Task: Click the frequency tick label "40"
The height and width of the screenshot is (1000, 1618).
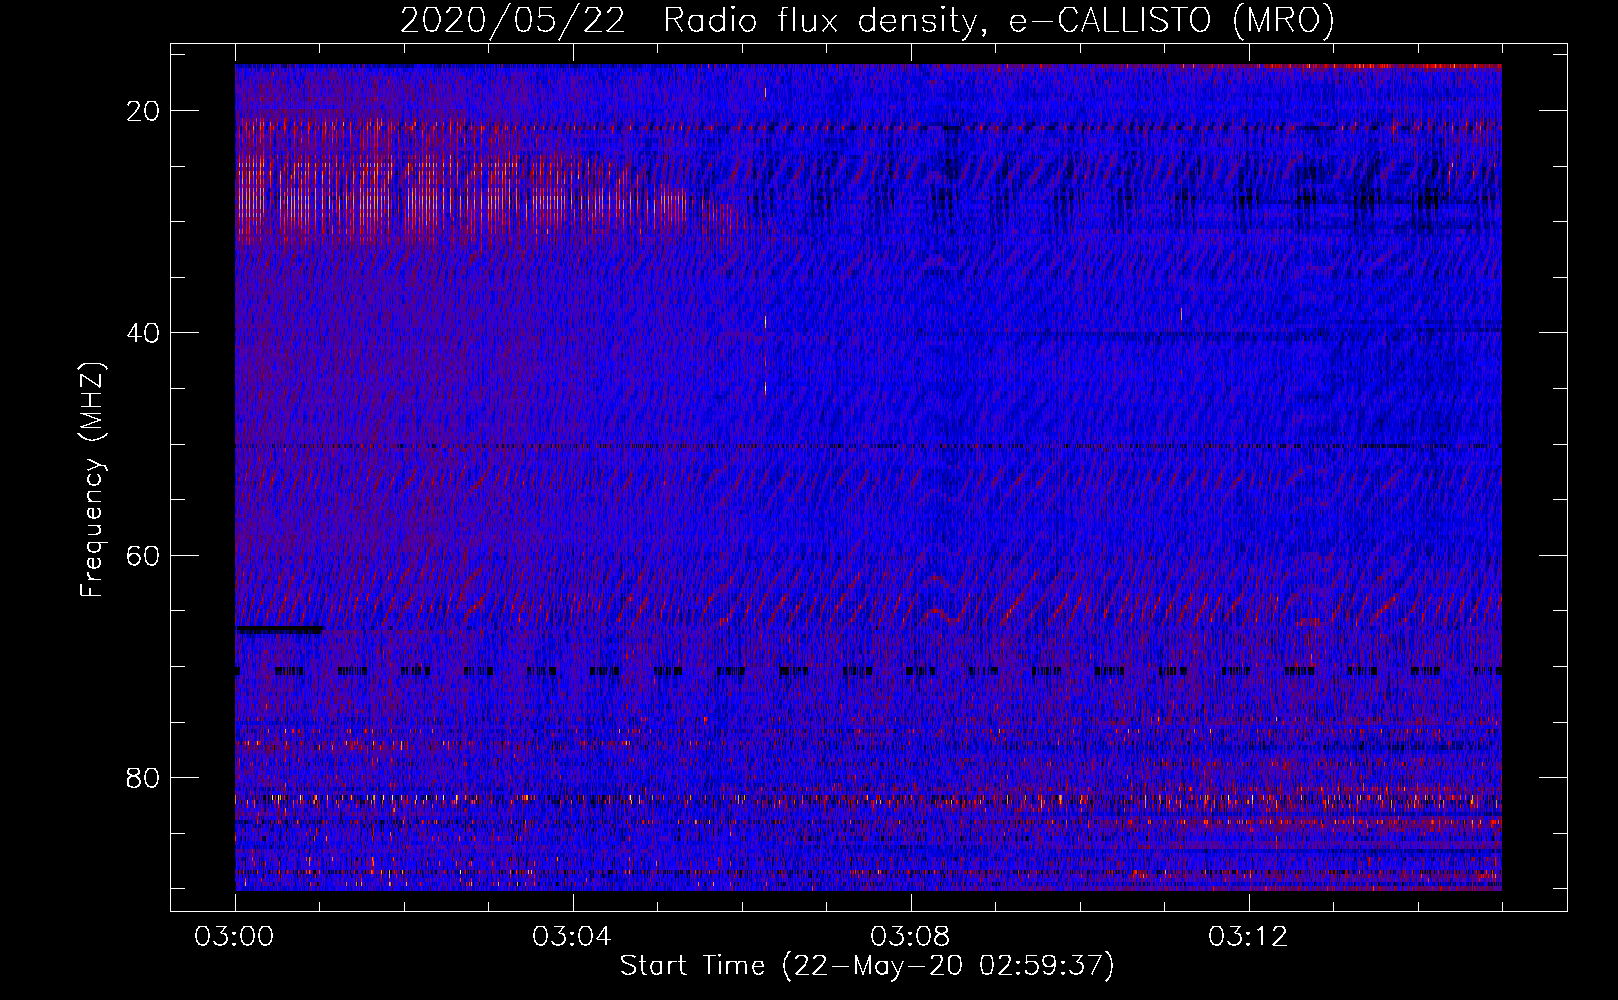Action: click(144, 333)
